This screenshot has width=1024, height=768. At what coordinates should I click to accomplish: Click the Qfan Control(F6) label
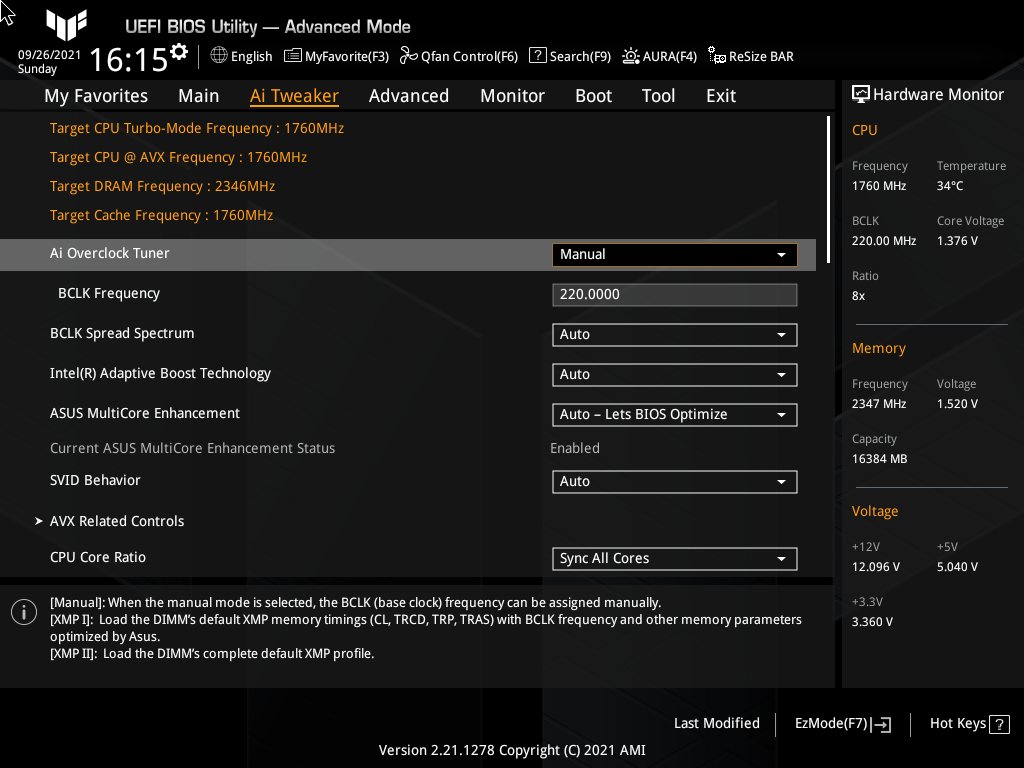tap(470, 56)
